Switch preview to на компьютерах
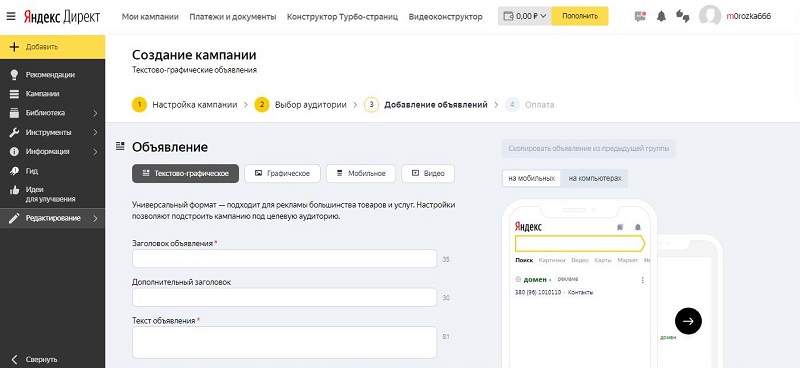Screen dimensions: 800x368 click(x=595, y=179)
